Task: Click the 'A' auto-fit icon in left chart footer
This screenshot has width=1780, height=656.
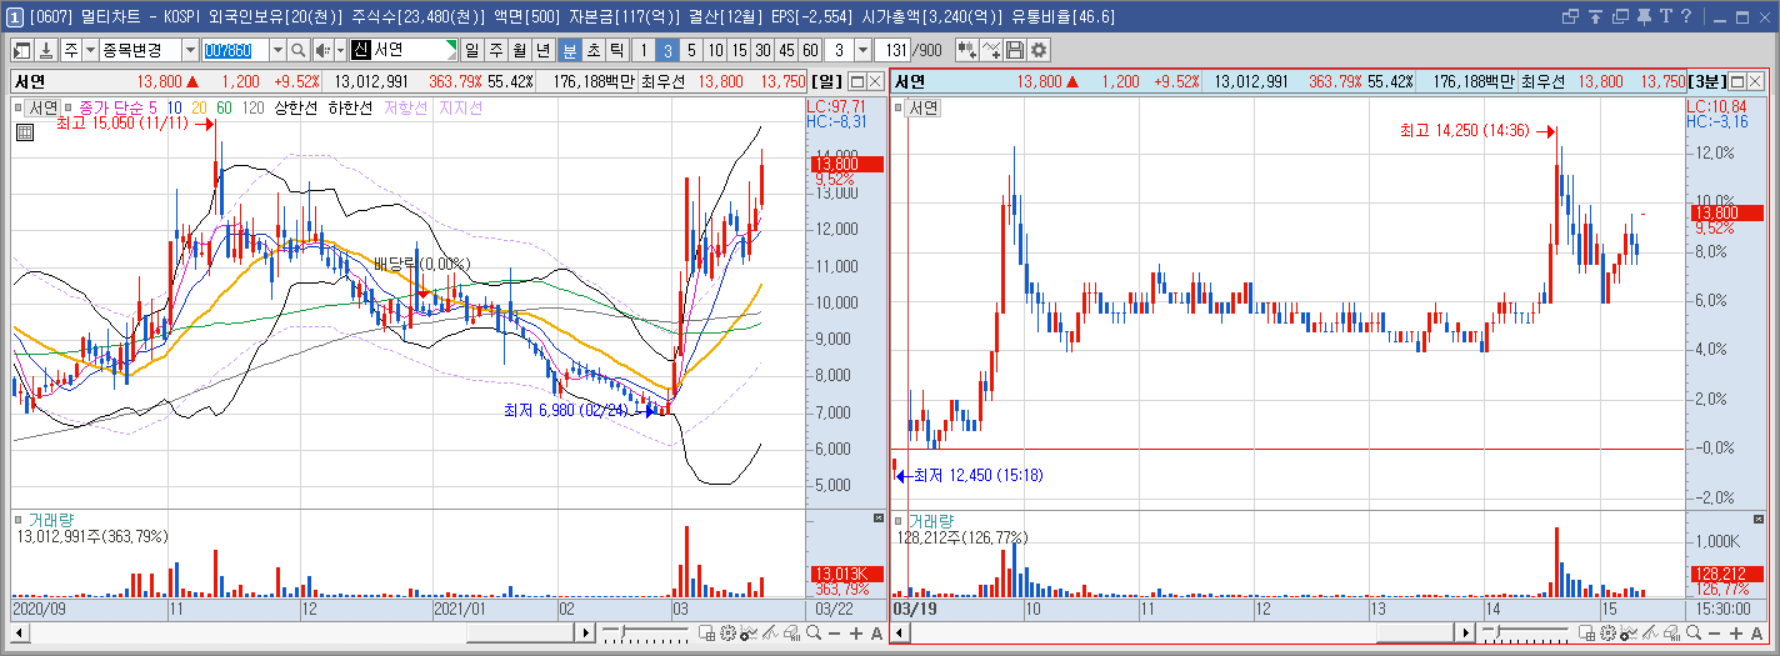Action: (876, 633)
